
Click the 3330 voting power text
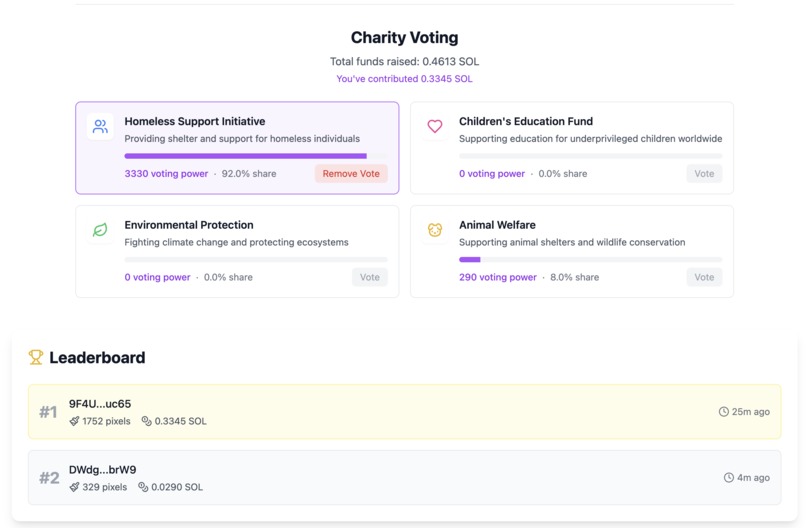point(166,174)
